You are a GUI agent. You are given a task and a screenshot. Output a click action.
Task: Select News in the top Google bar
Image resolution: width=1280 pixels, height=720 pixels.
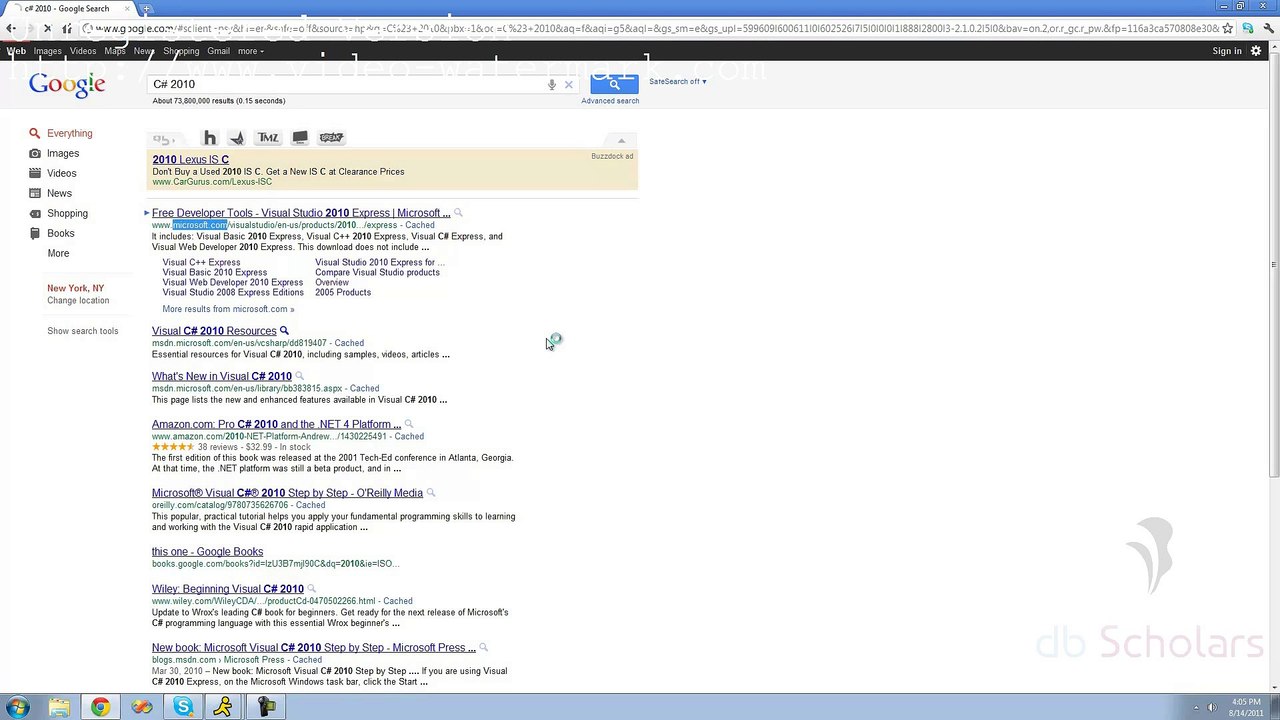[x=144, y=51]
